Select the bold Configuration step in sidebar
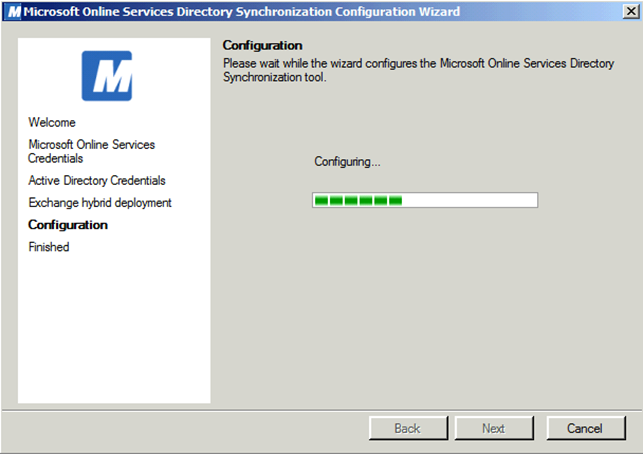The width and height of the screenshot is (643, 454). click(68, 225)
